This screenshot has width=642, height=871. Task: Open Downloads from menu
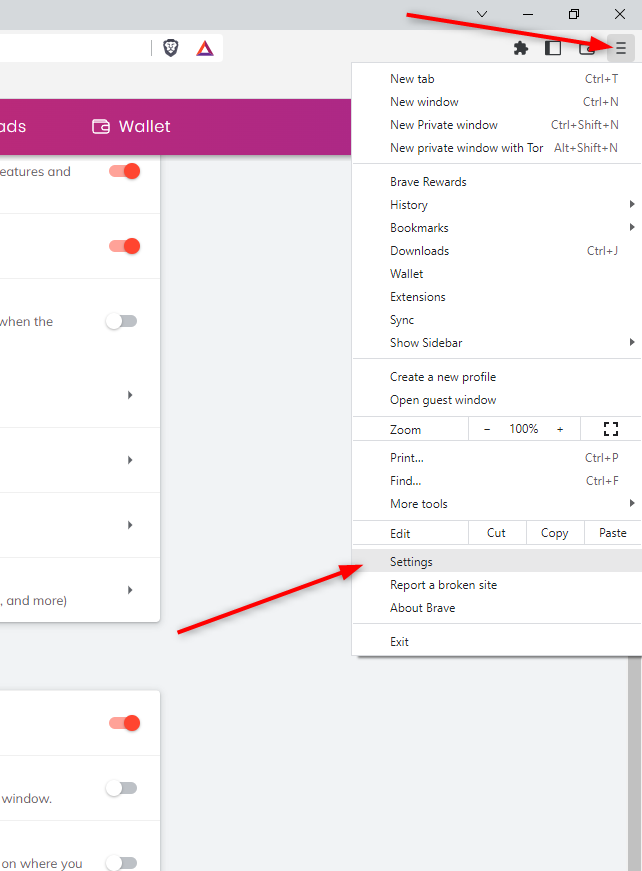496,251
